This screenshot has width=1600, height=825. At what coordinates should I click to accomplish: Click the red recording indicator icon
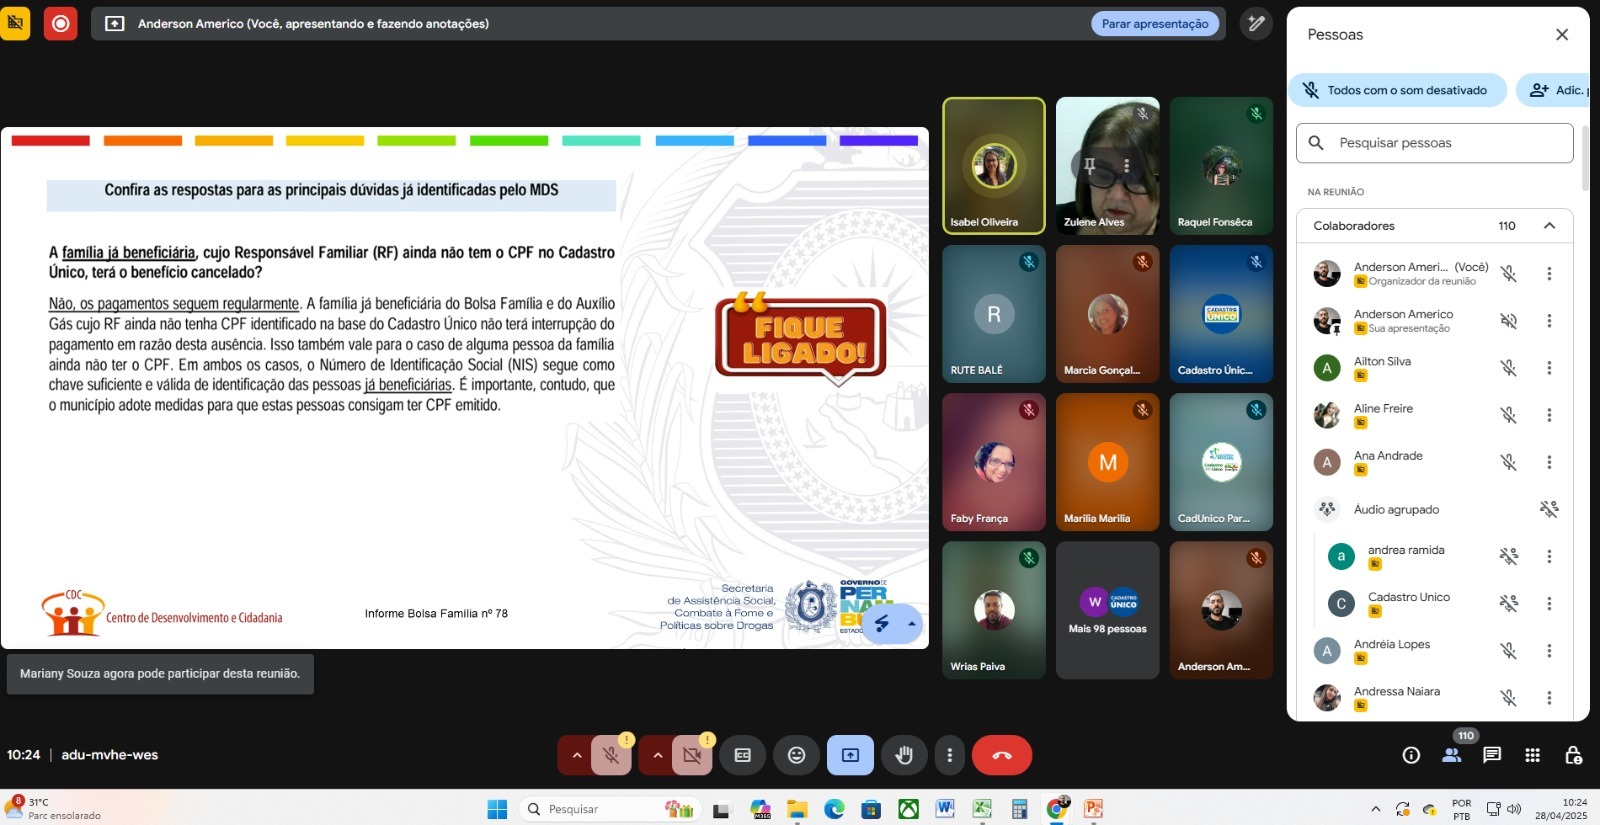61,23
